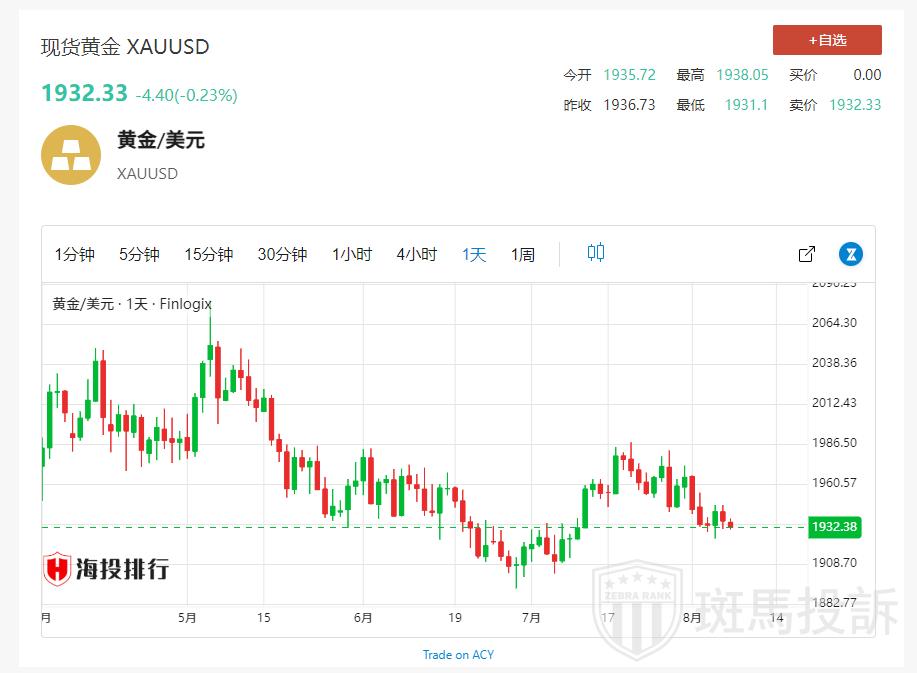Open the Trade on ACY link
917x673 pixels.
pyautogui.click(x=458, y=655)
